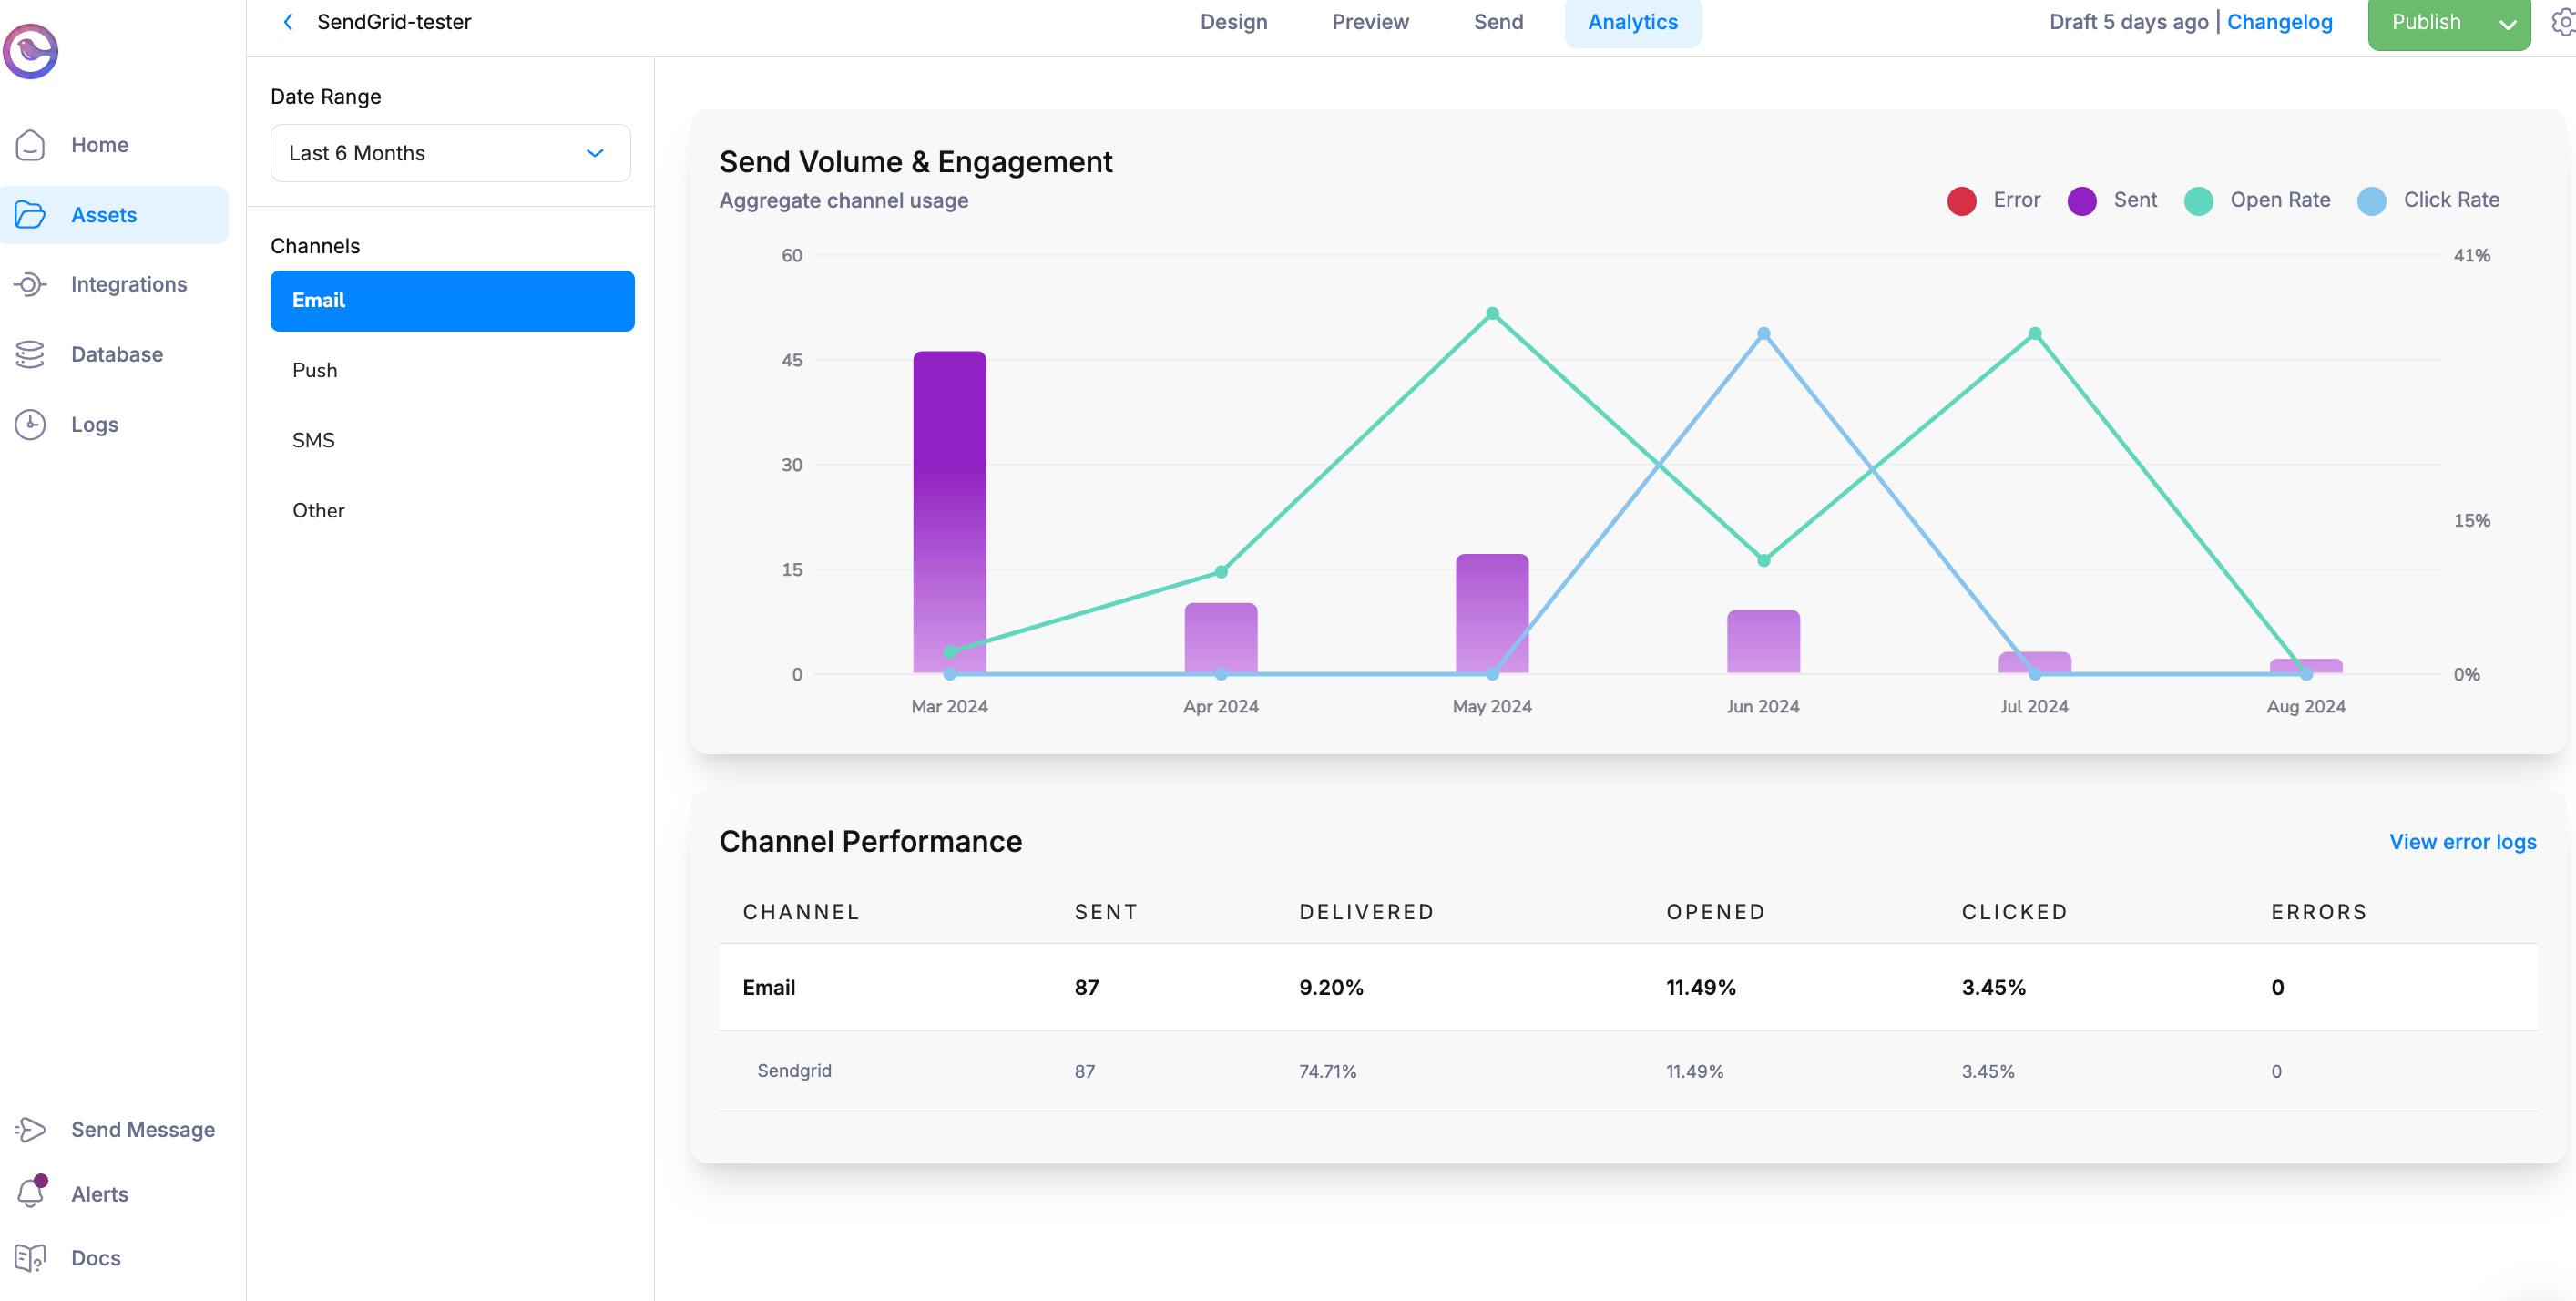This screenshot has height=1301, width=2576.
Task: Click the Analytics tab
Action: click(1634, 22)
